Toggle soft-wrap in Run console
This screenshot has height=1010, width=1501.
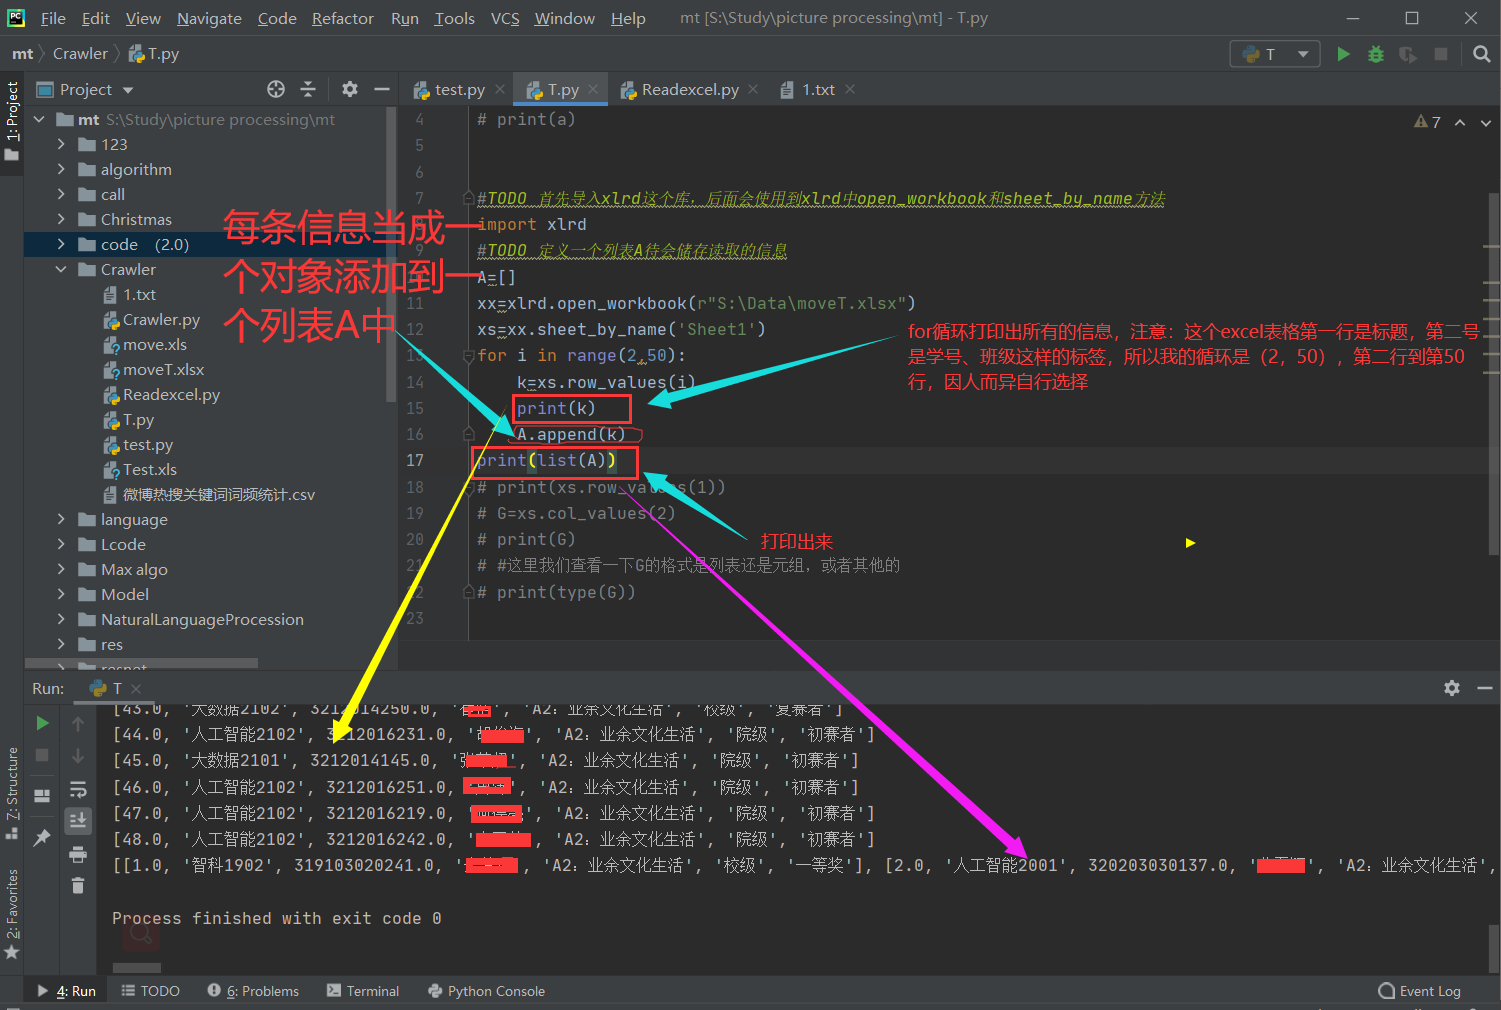click(78, 788)
